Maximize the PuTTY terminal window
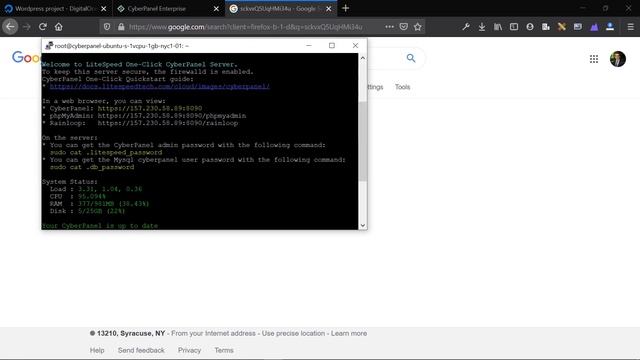This screenshot has height=360, width=640. coord(332,46)
